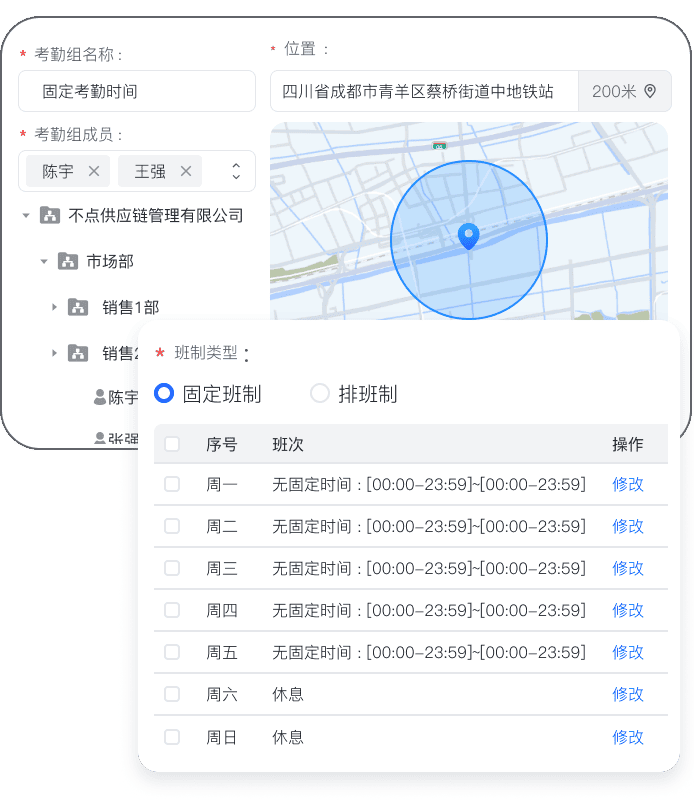Click the blue map marker pin

[x=467, y=236]
